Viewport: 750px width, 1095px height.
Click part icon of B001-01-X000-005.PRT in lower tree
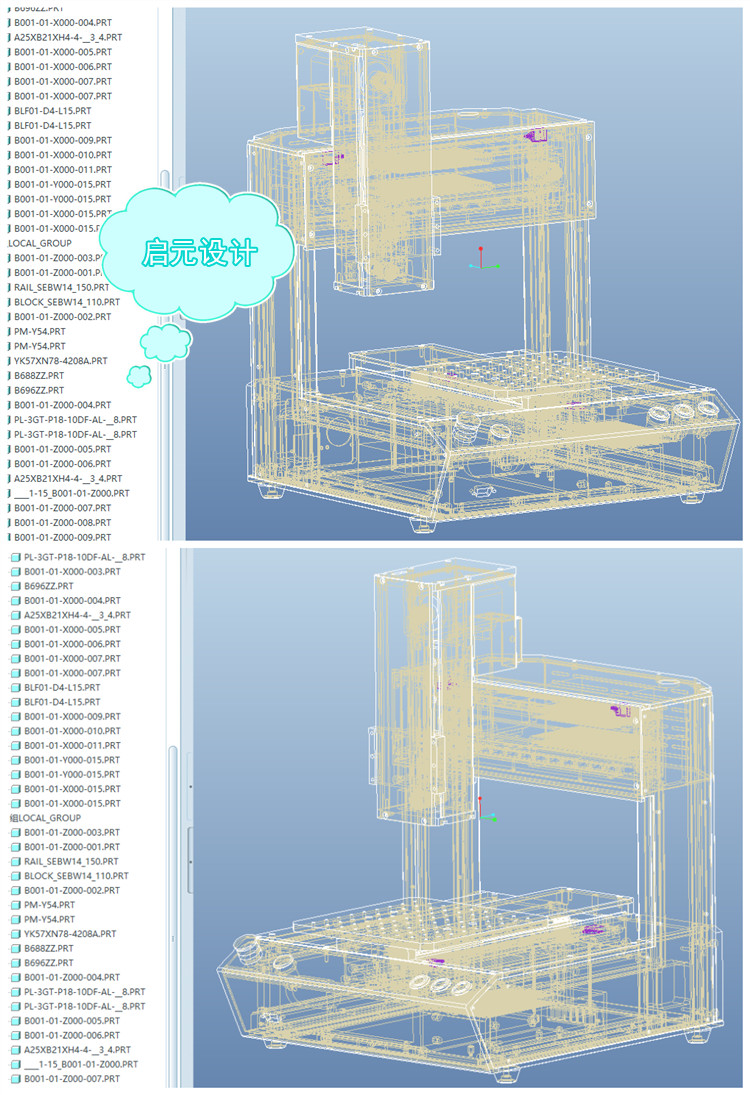tap(15, 629)
